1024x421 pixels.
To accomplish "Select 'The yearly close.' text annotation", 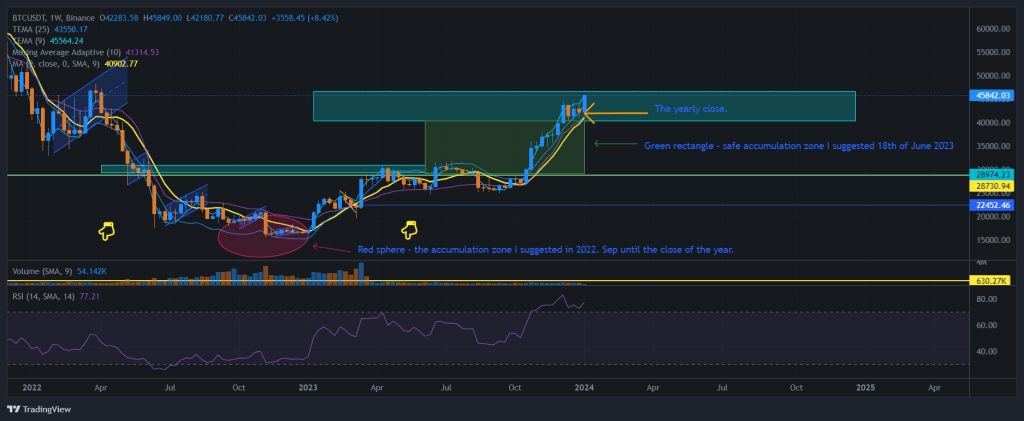I will tap(691, 108).
